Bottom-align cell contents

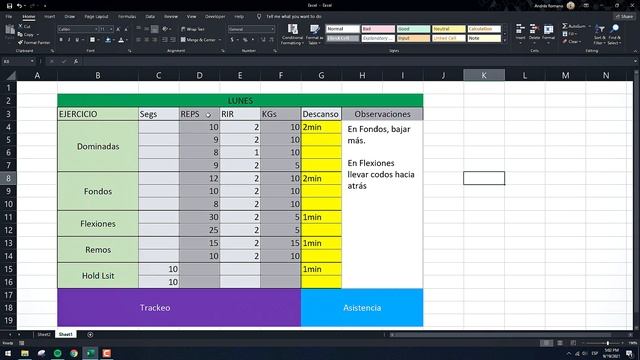click(155, 29)
